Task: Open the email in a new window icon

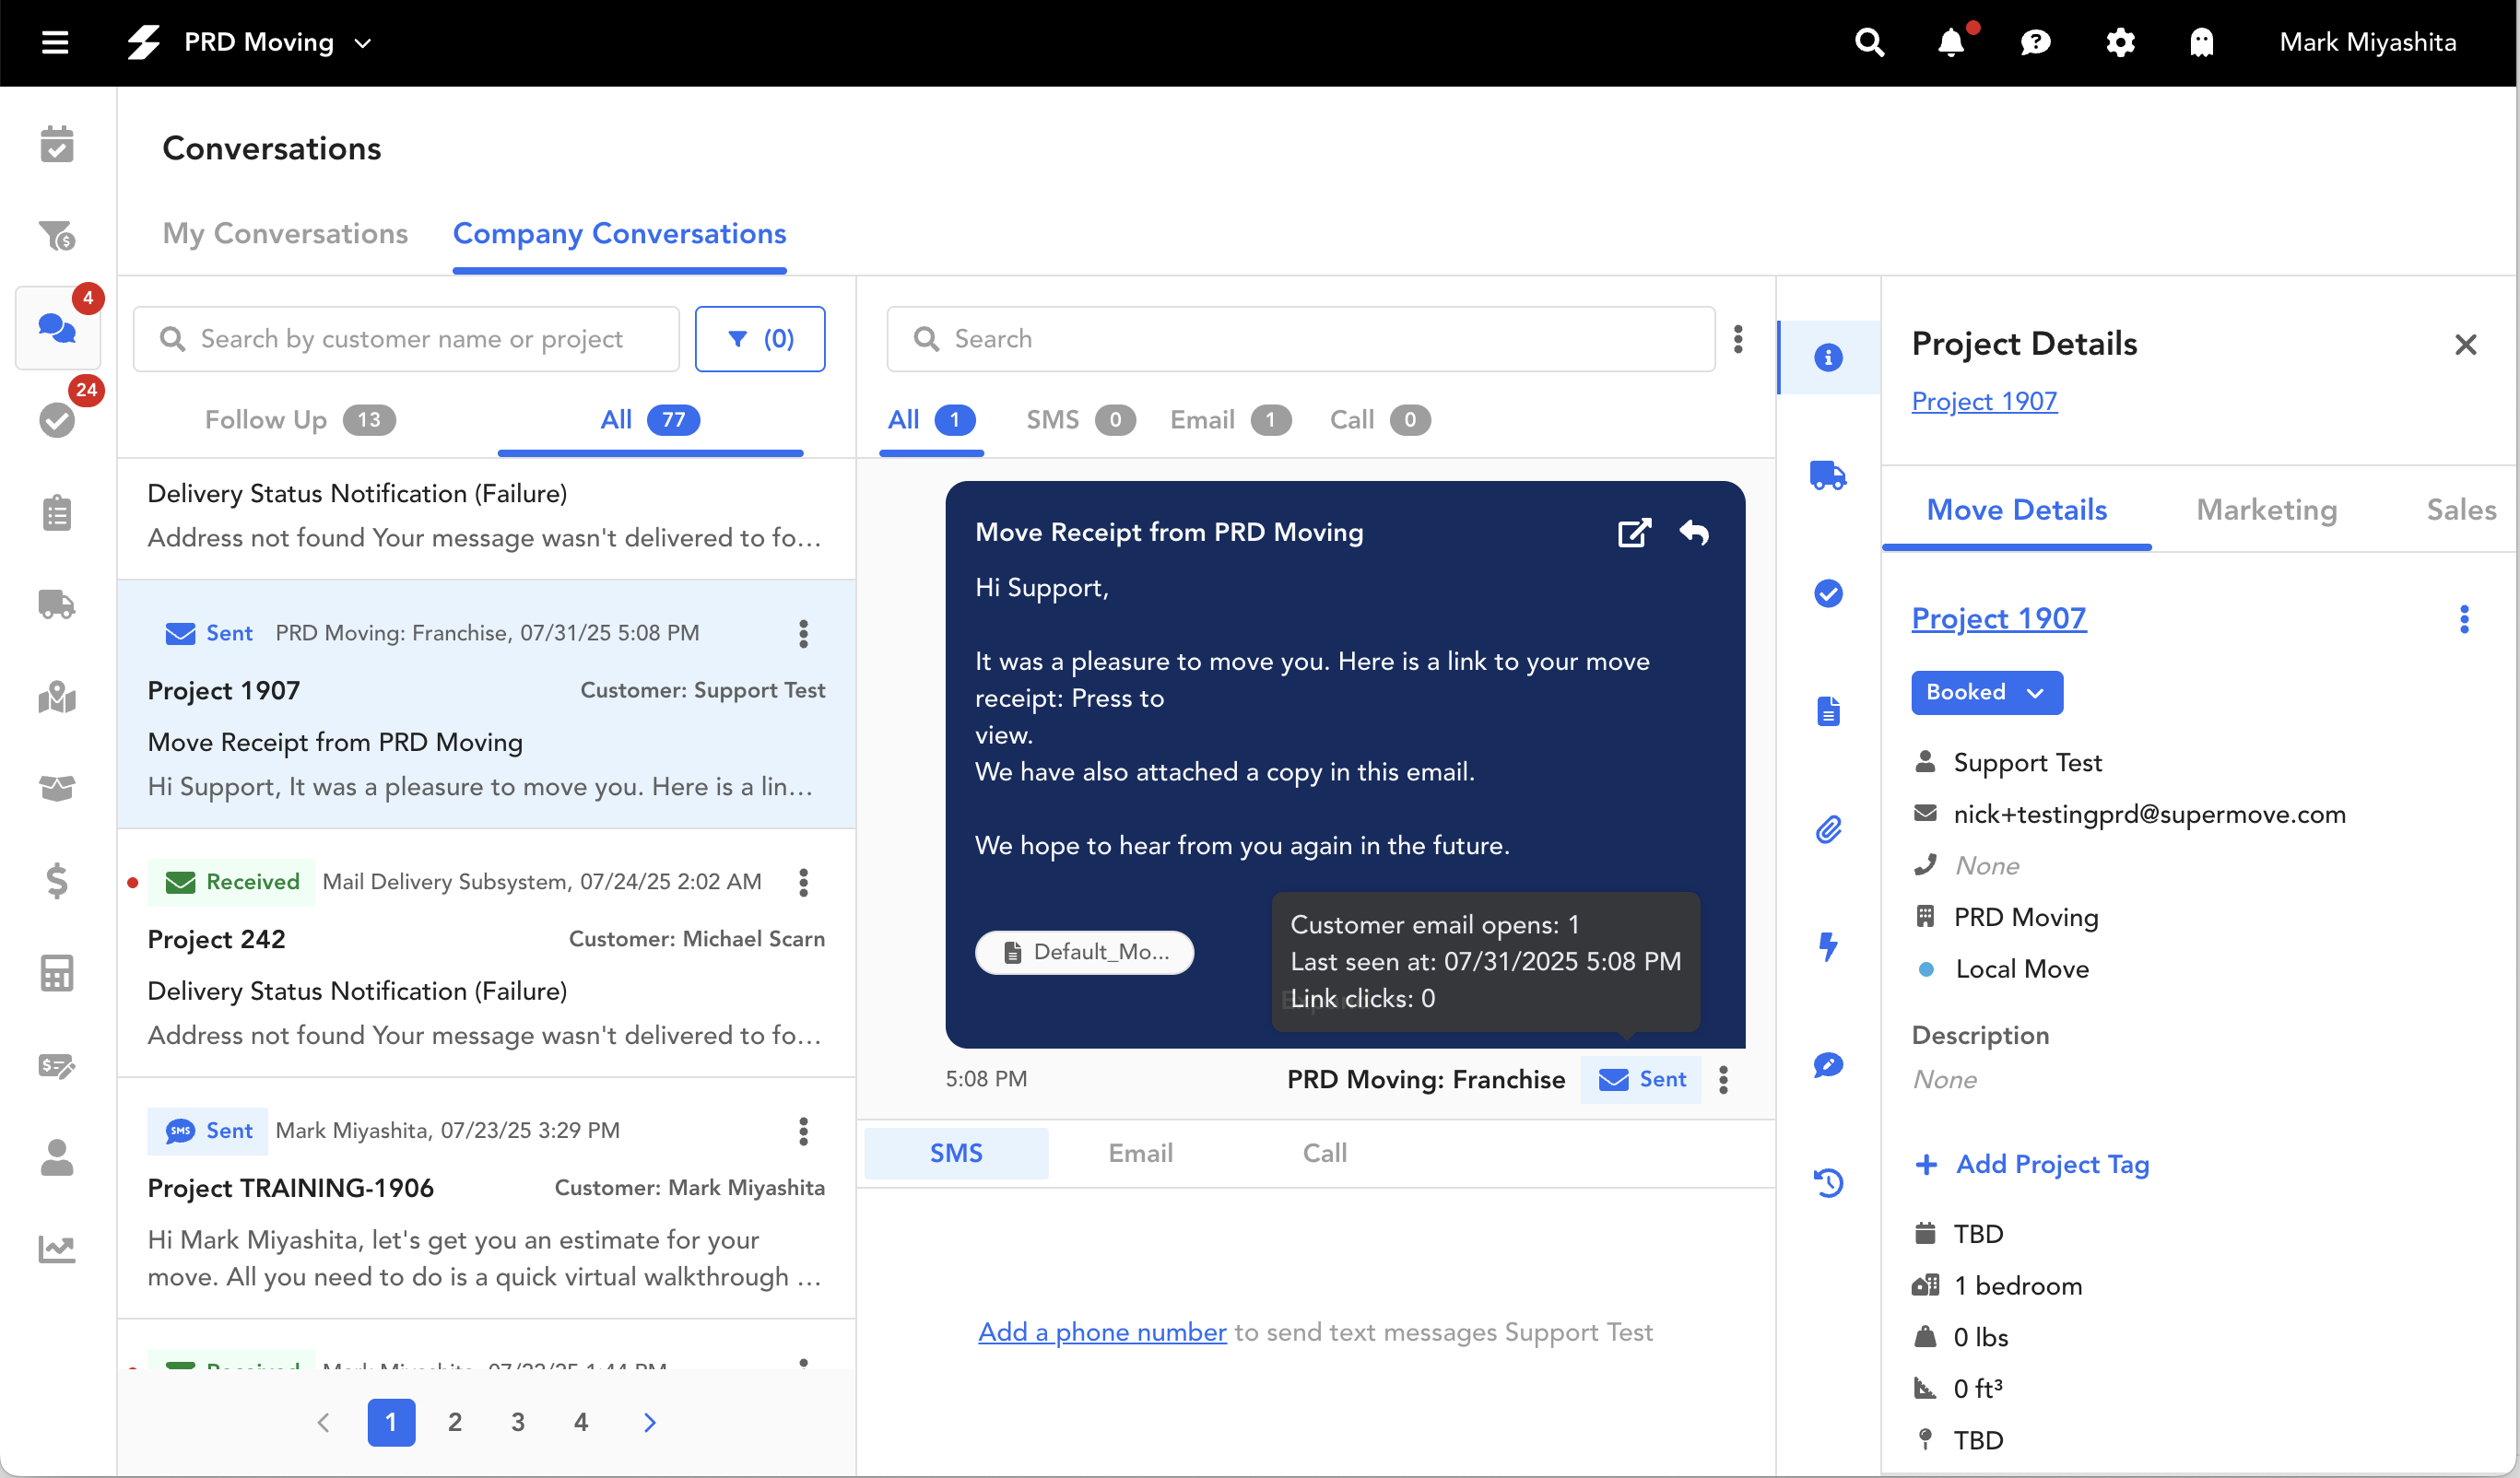Action: click(x=1634, y=532)
